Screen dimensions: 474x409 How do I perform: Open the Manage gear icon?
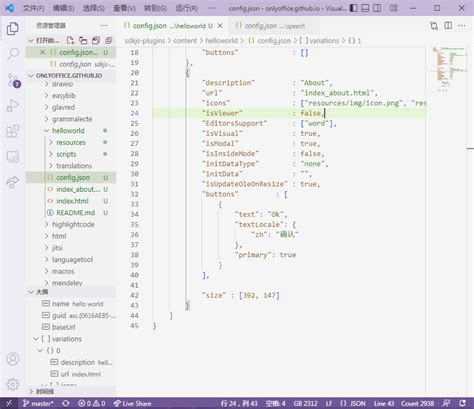13,384
